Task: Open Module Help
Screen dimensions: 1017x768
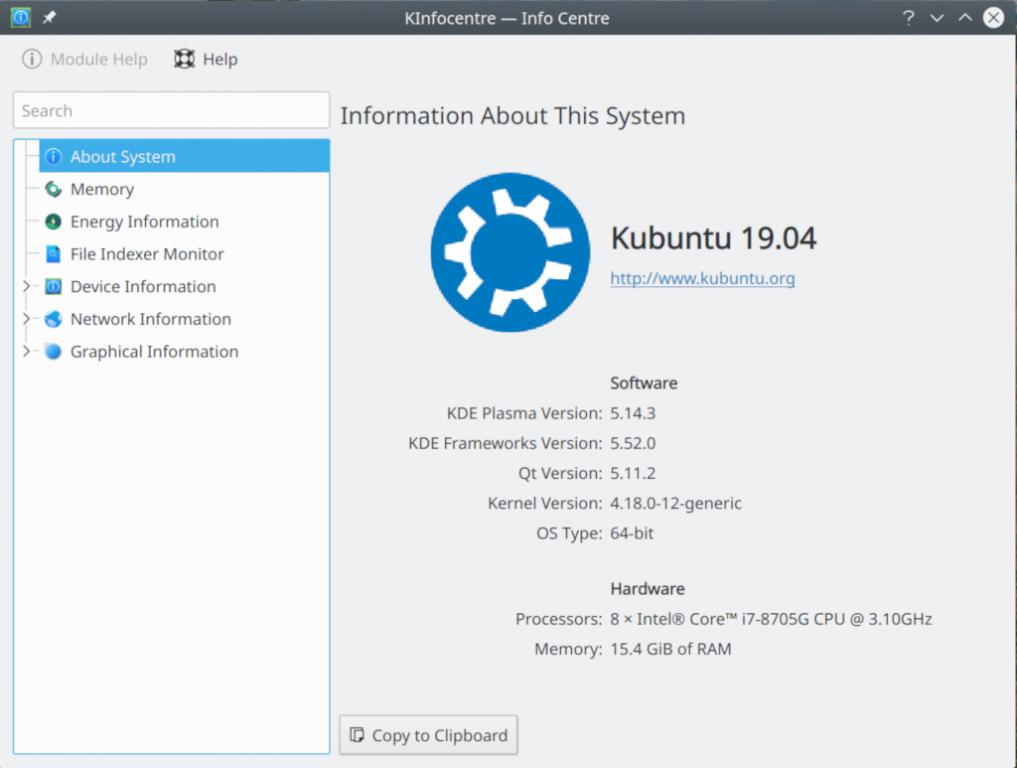Action: [85, 60]
